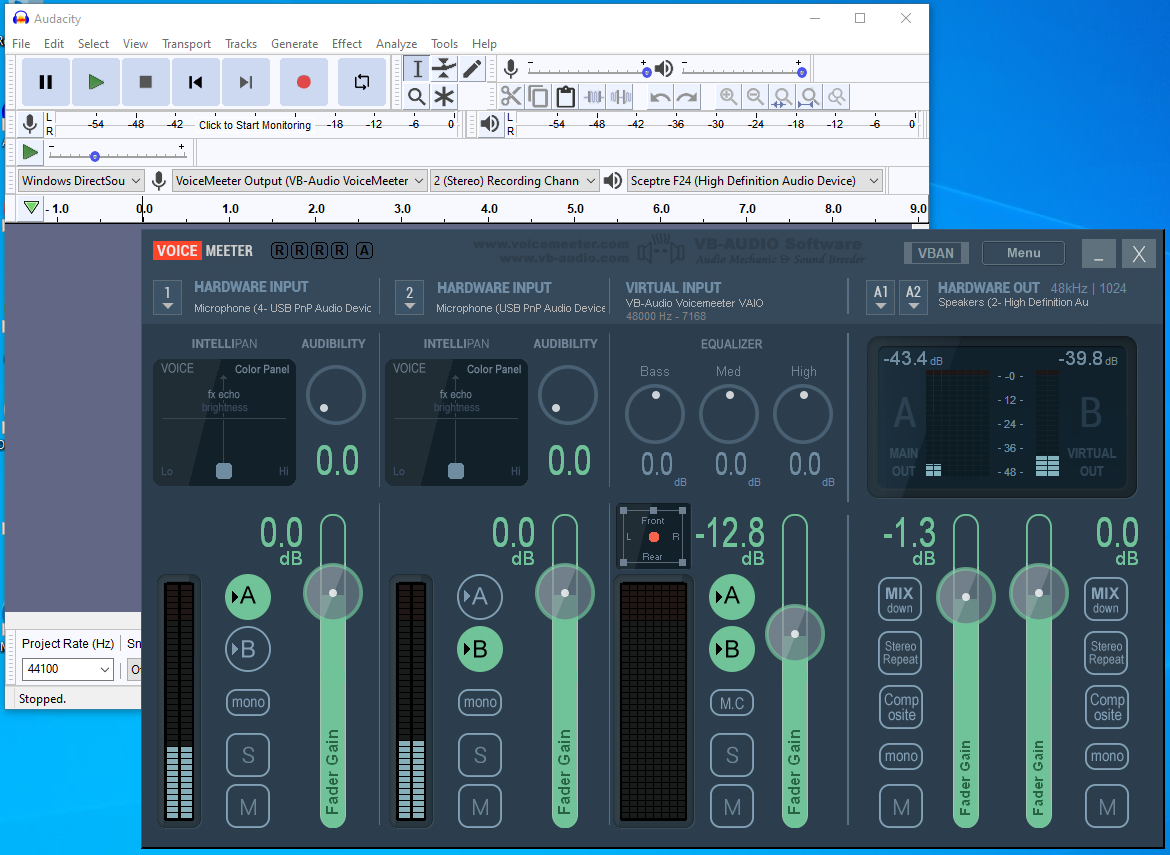Click the Zoom Out icon
The height and width of the screenshot is (855, 1170).
755,96
